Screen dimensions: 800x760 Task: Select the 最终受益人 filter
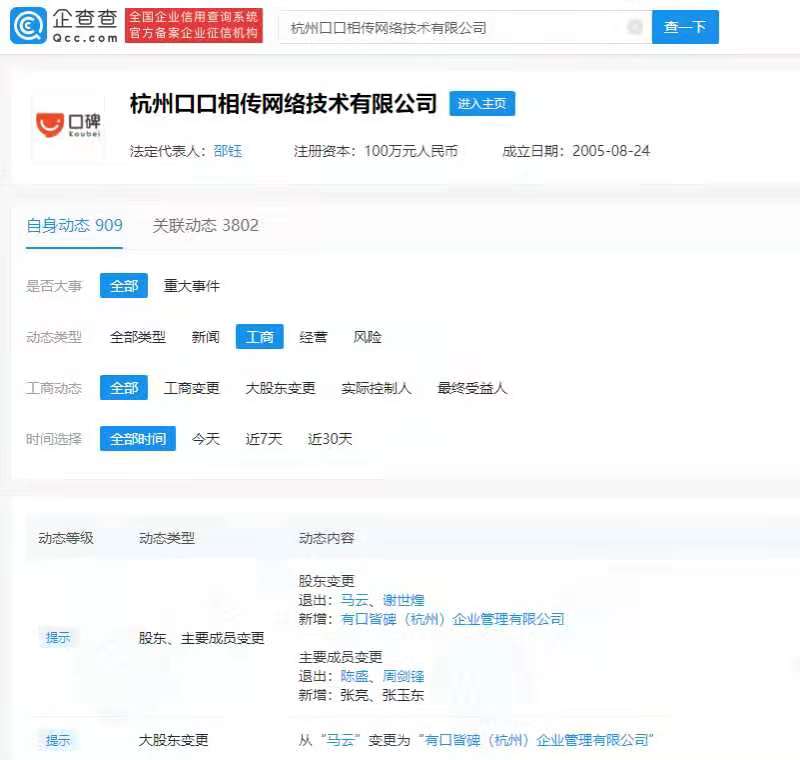(x=472, y=388)
